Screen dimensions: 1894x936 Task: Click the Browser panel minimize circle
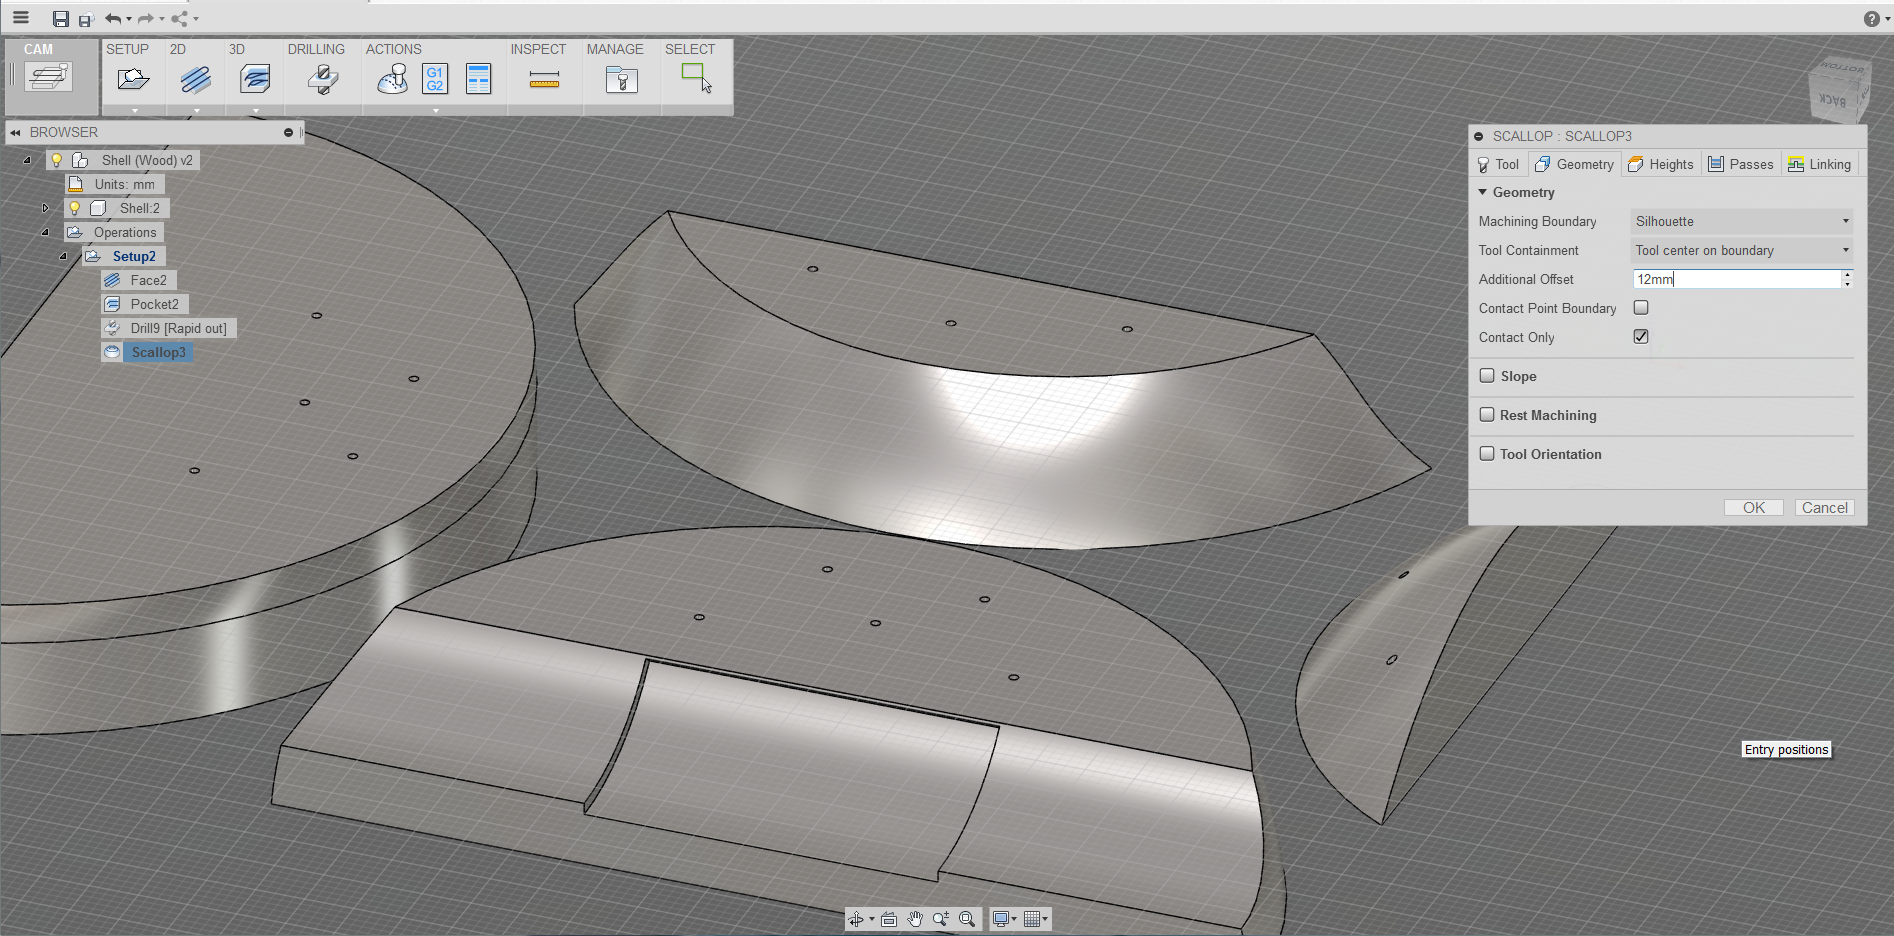tap(288, 132)
